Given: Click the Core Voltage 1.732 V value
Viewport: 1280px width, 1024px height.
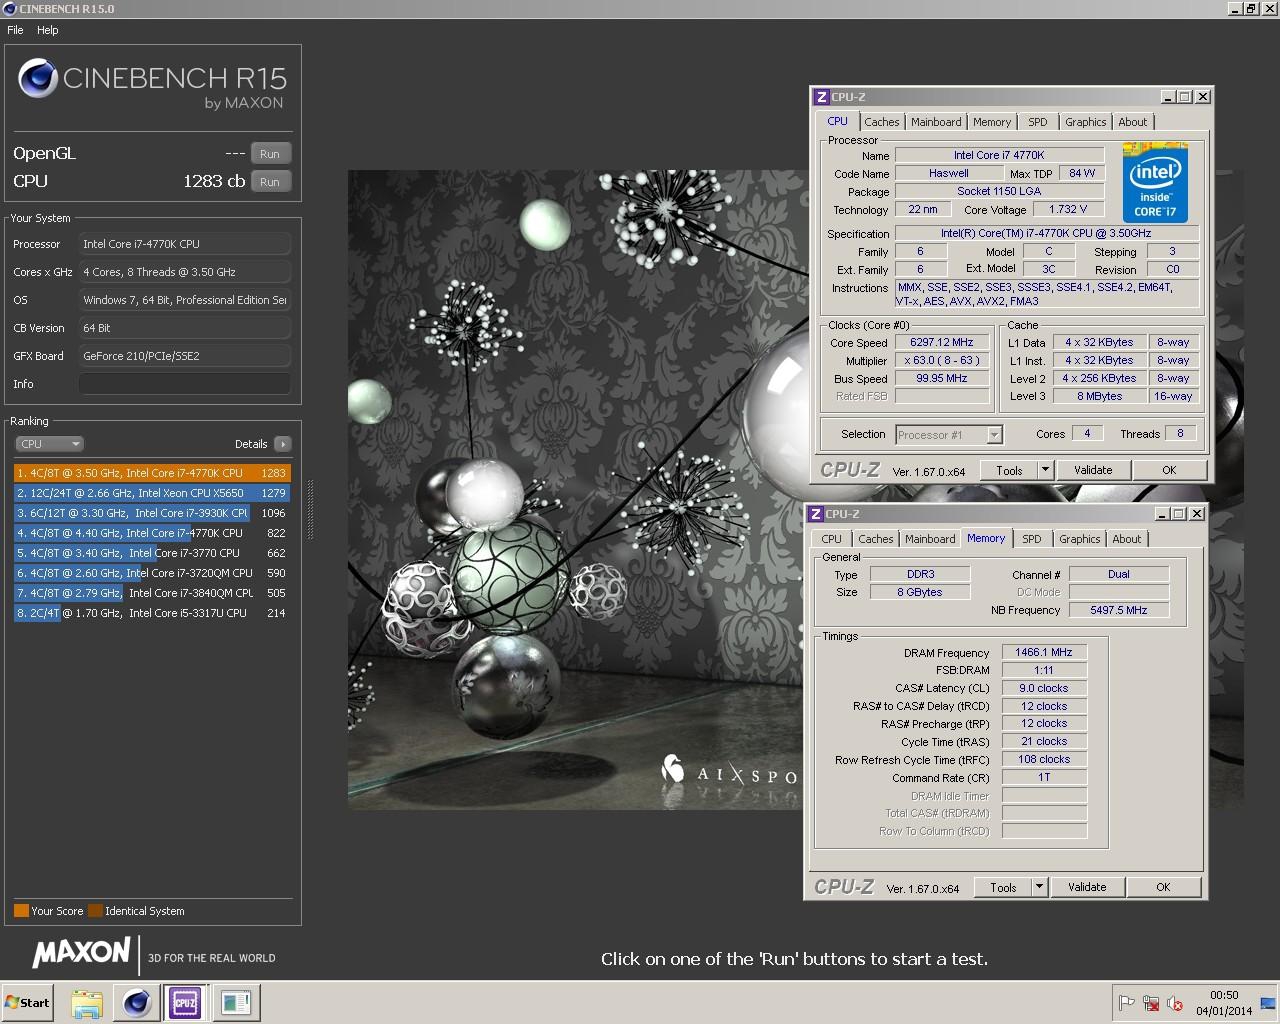Looking at the screenshot, I should click(1069, 209).
